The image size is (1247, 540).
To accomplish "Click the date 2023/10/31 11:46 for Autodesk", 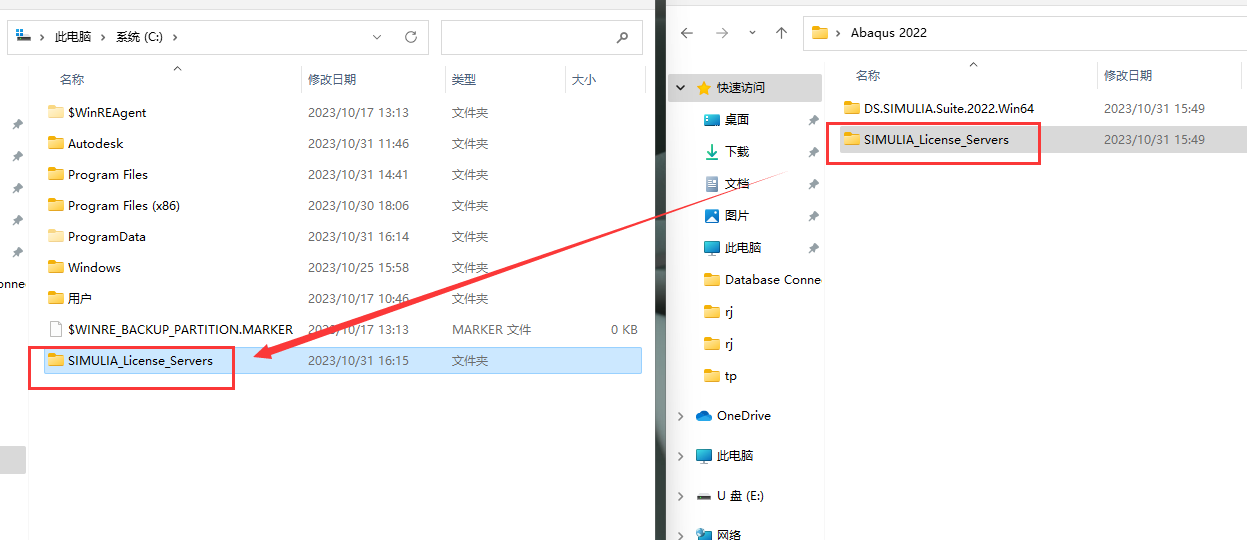I will point(358,143).
